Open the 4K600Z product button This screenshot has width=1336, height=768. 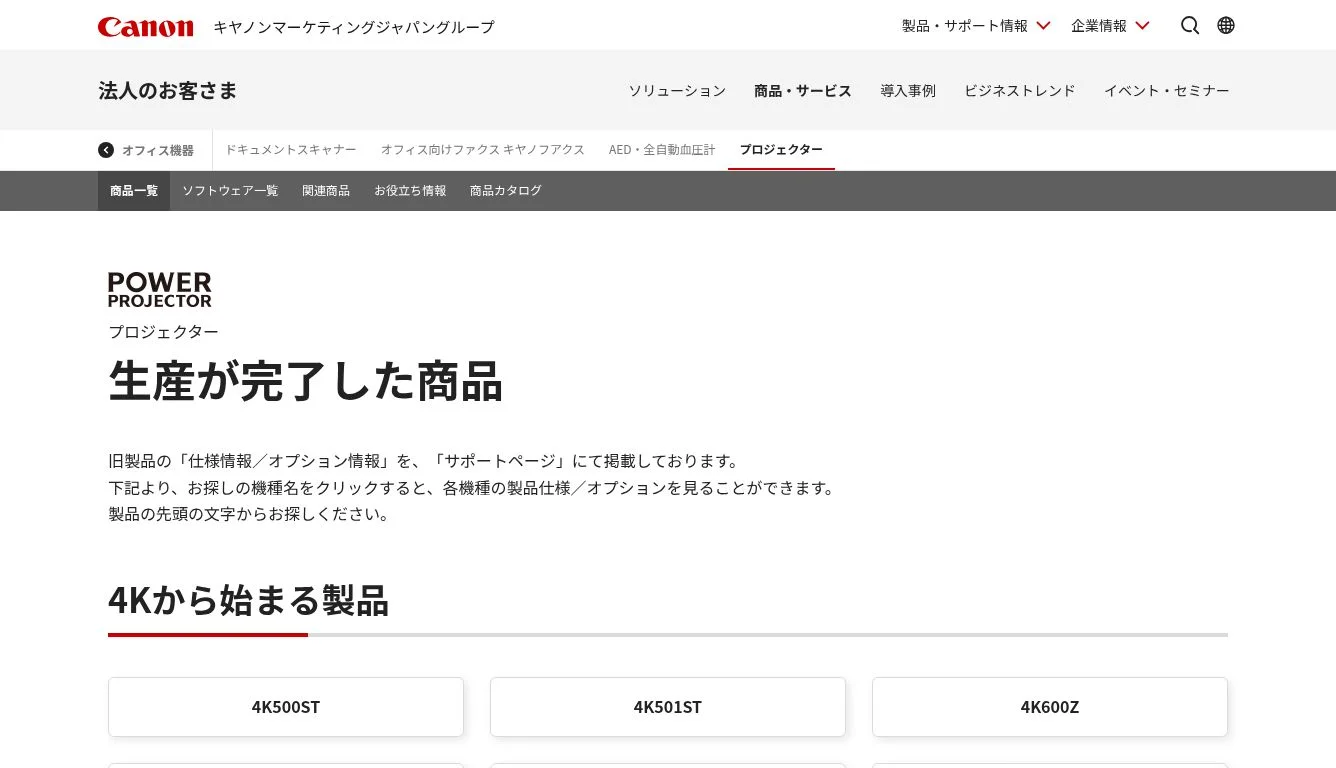[1050, 707]
